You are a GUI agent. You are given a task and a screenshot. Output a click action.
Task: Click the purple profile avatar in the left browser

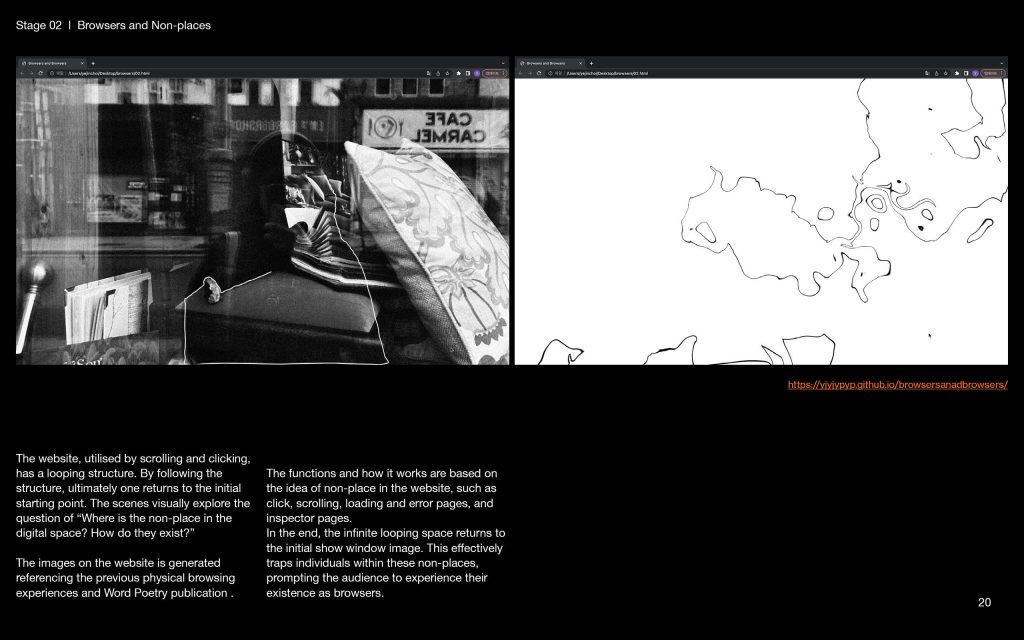point(477,73)
